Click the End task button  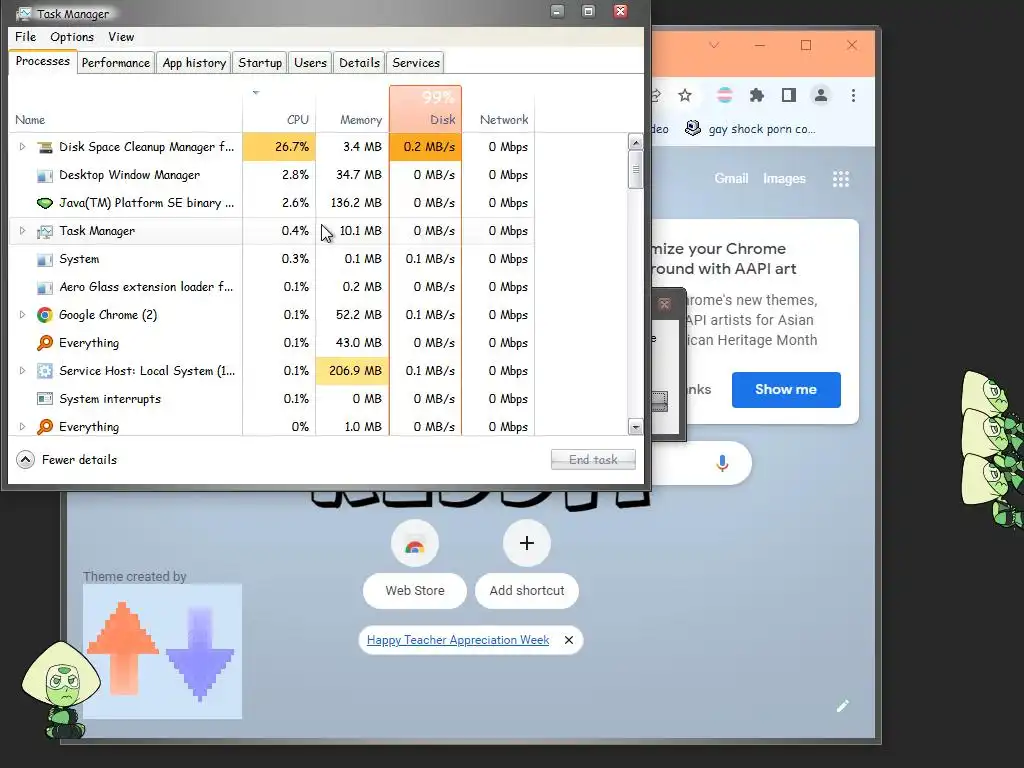(593, 460)
